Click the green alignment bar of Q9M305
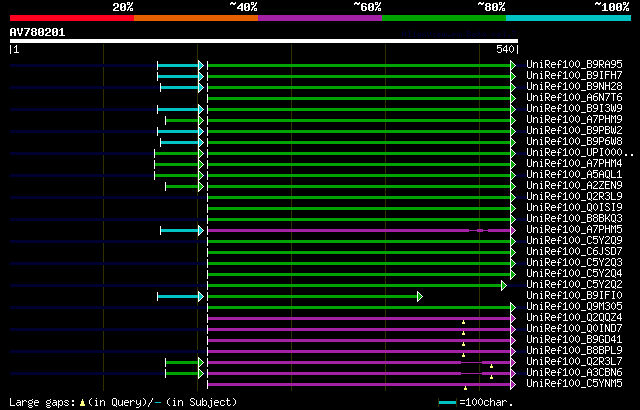This screenshot has width=640, height=410. point(359,308)
